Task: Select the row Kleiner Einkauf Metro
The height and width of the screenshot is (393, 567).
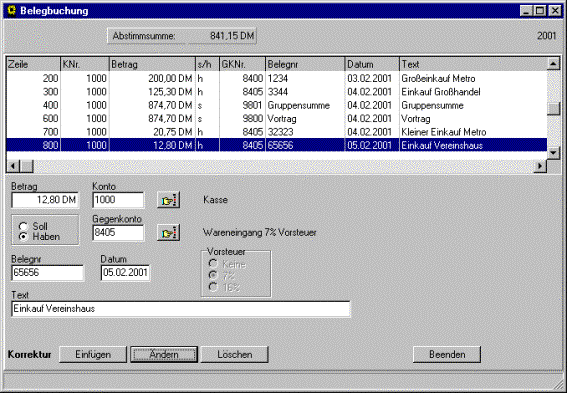Action: click(277, 132)
